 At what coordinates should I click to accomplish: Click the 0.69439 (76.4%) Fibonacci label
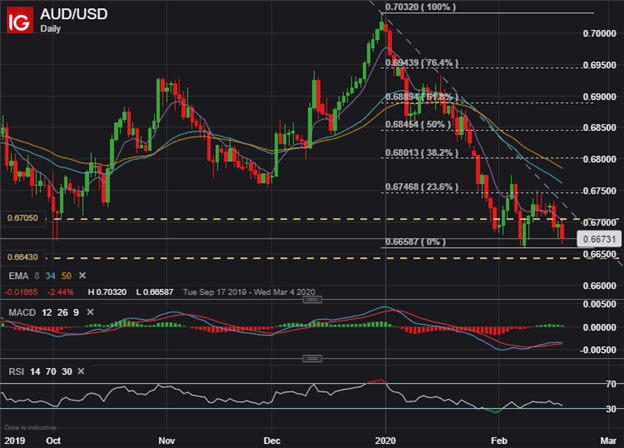click(x=422, y=62)
